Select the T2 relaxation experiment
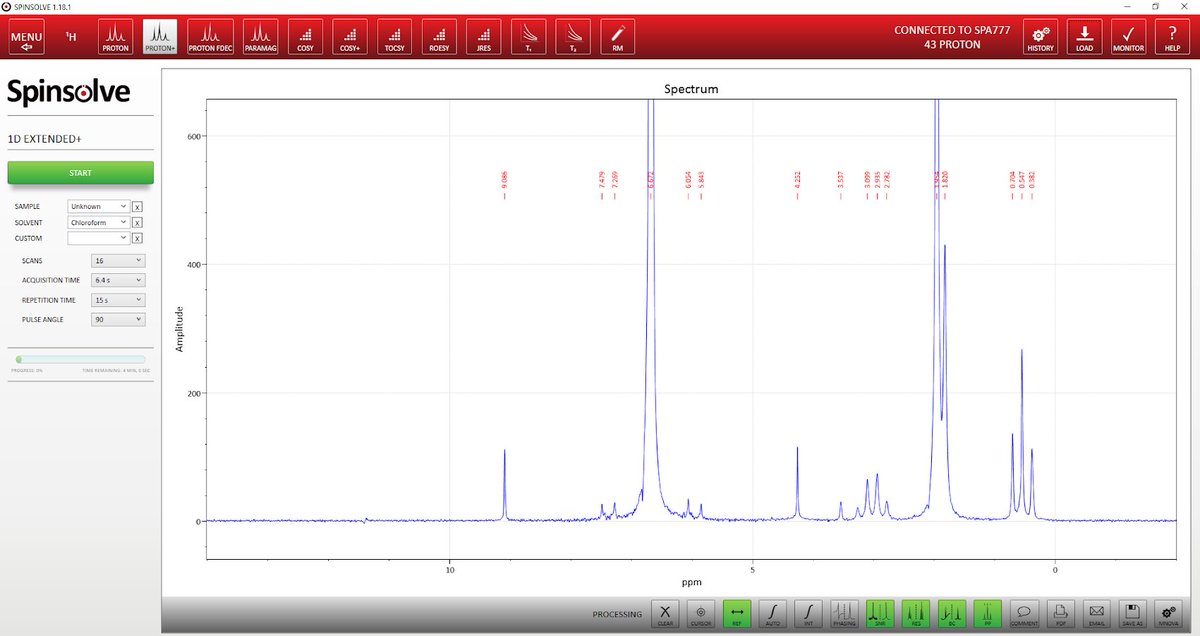Image resolution: width=1200 pixels, height=636 pixels. pyautogui.click(x=574, y=37)
